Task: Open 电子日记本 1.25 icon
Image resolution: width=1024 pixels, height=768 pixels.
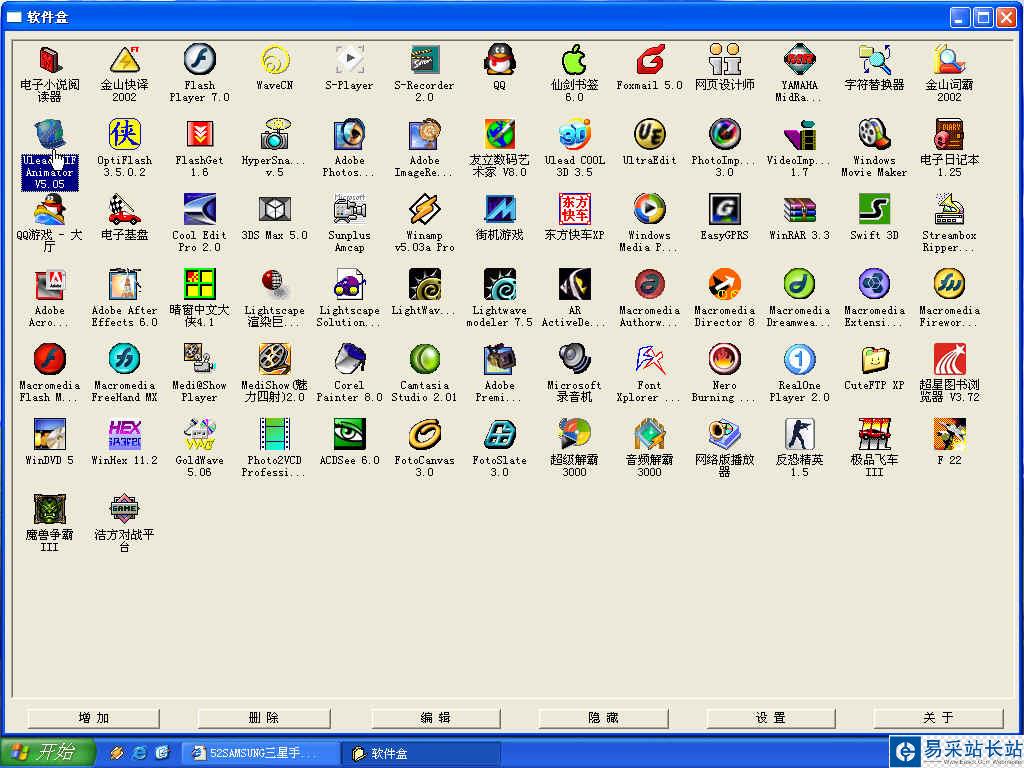Action: (949, 135)
